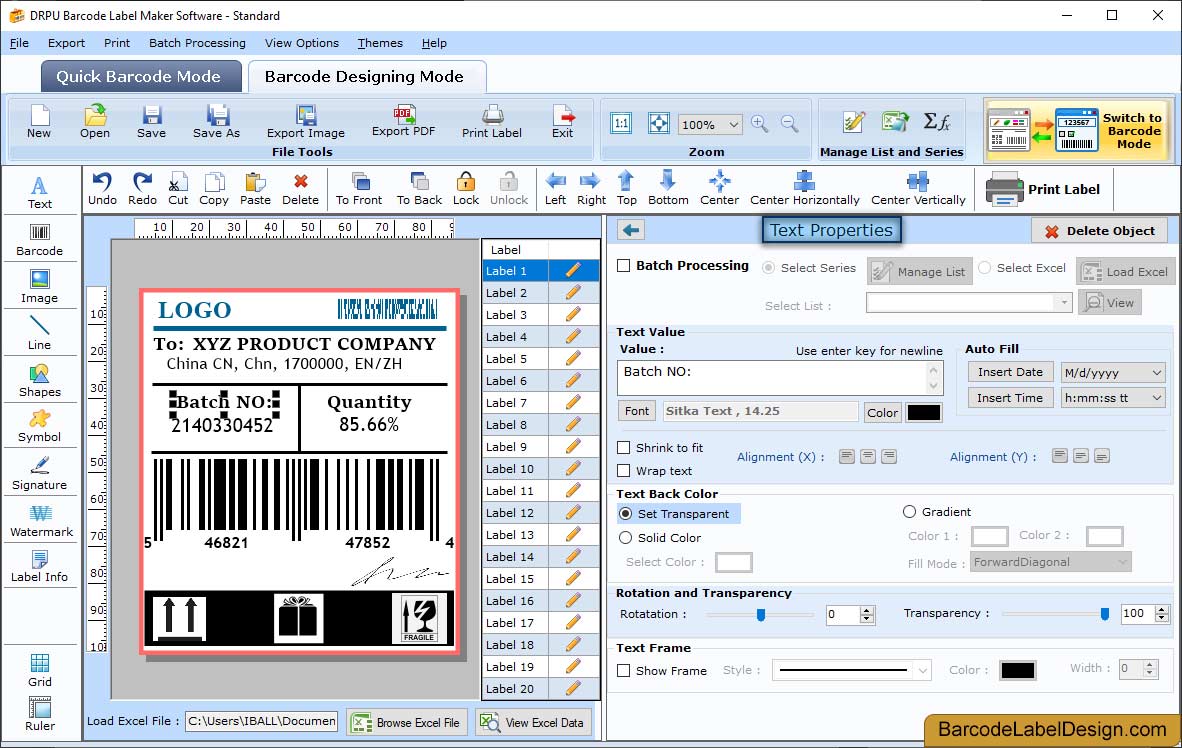Toggle the Grid view icon
The width and height of the screenshot is (1182, 748).
39,670
